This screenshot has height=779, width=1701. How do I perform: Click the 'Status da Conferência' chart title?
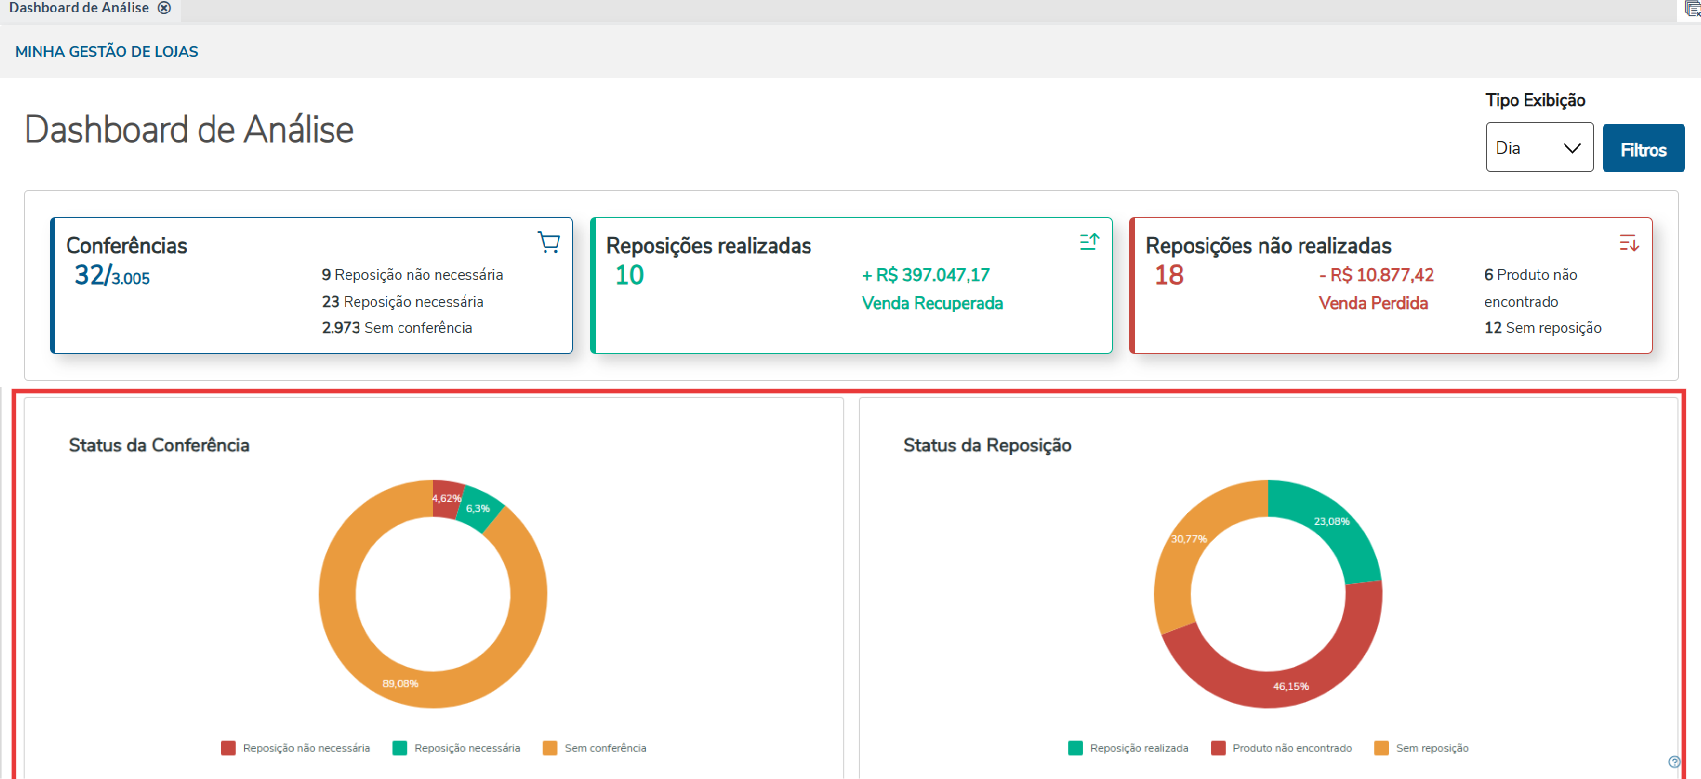click(x=159, y=445)
